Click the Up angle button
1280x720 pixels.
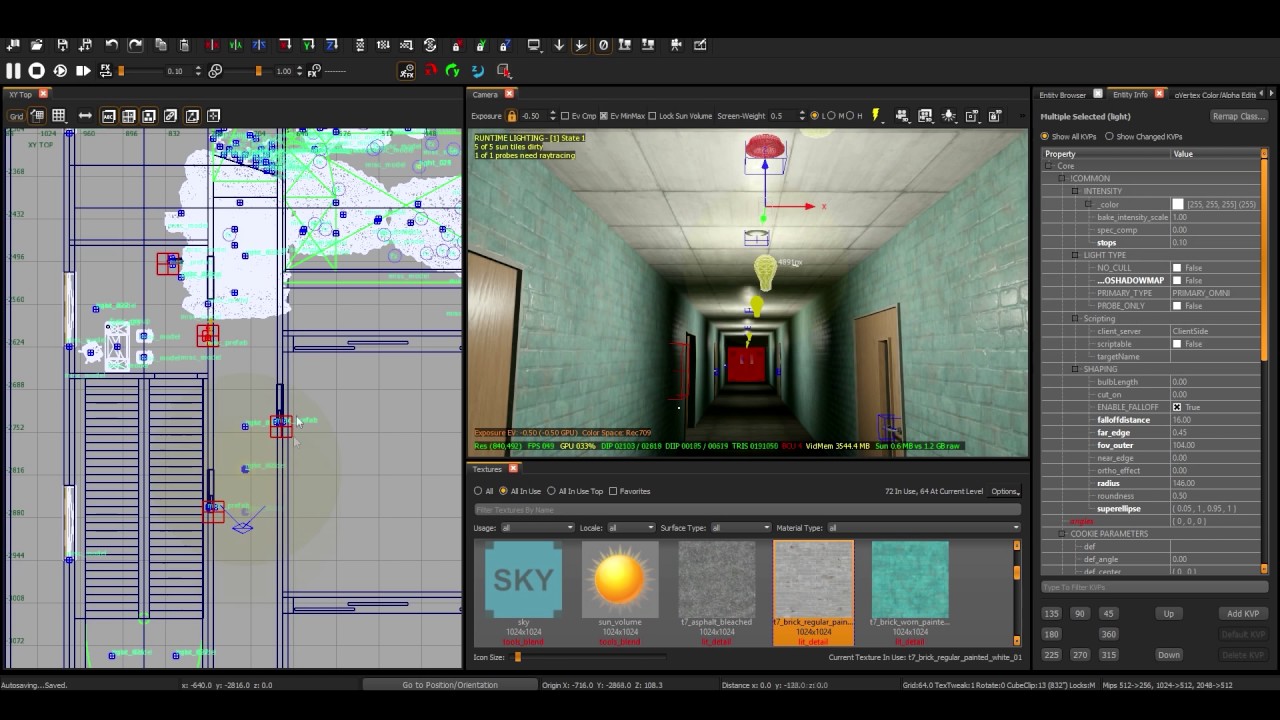(x=1168, y=614)
